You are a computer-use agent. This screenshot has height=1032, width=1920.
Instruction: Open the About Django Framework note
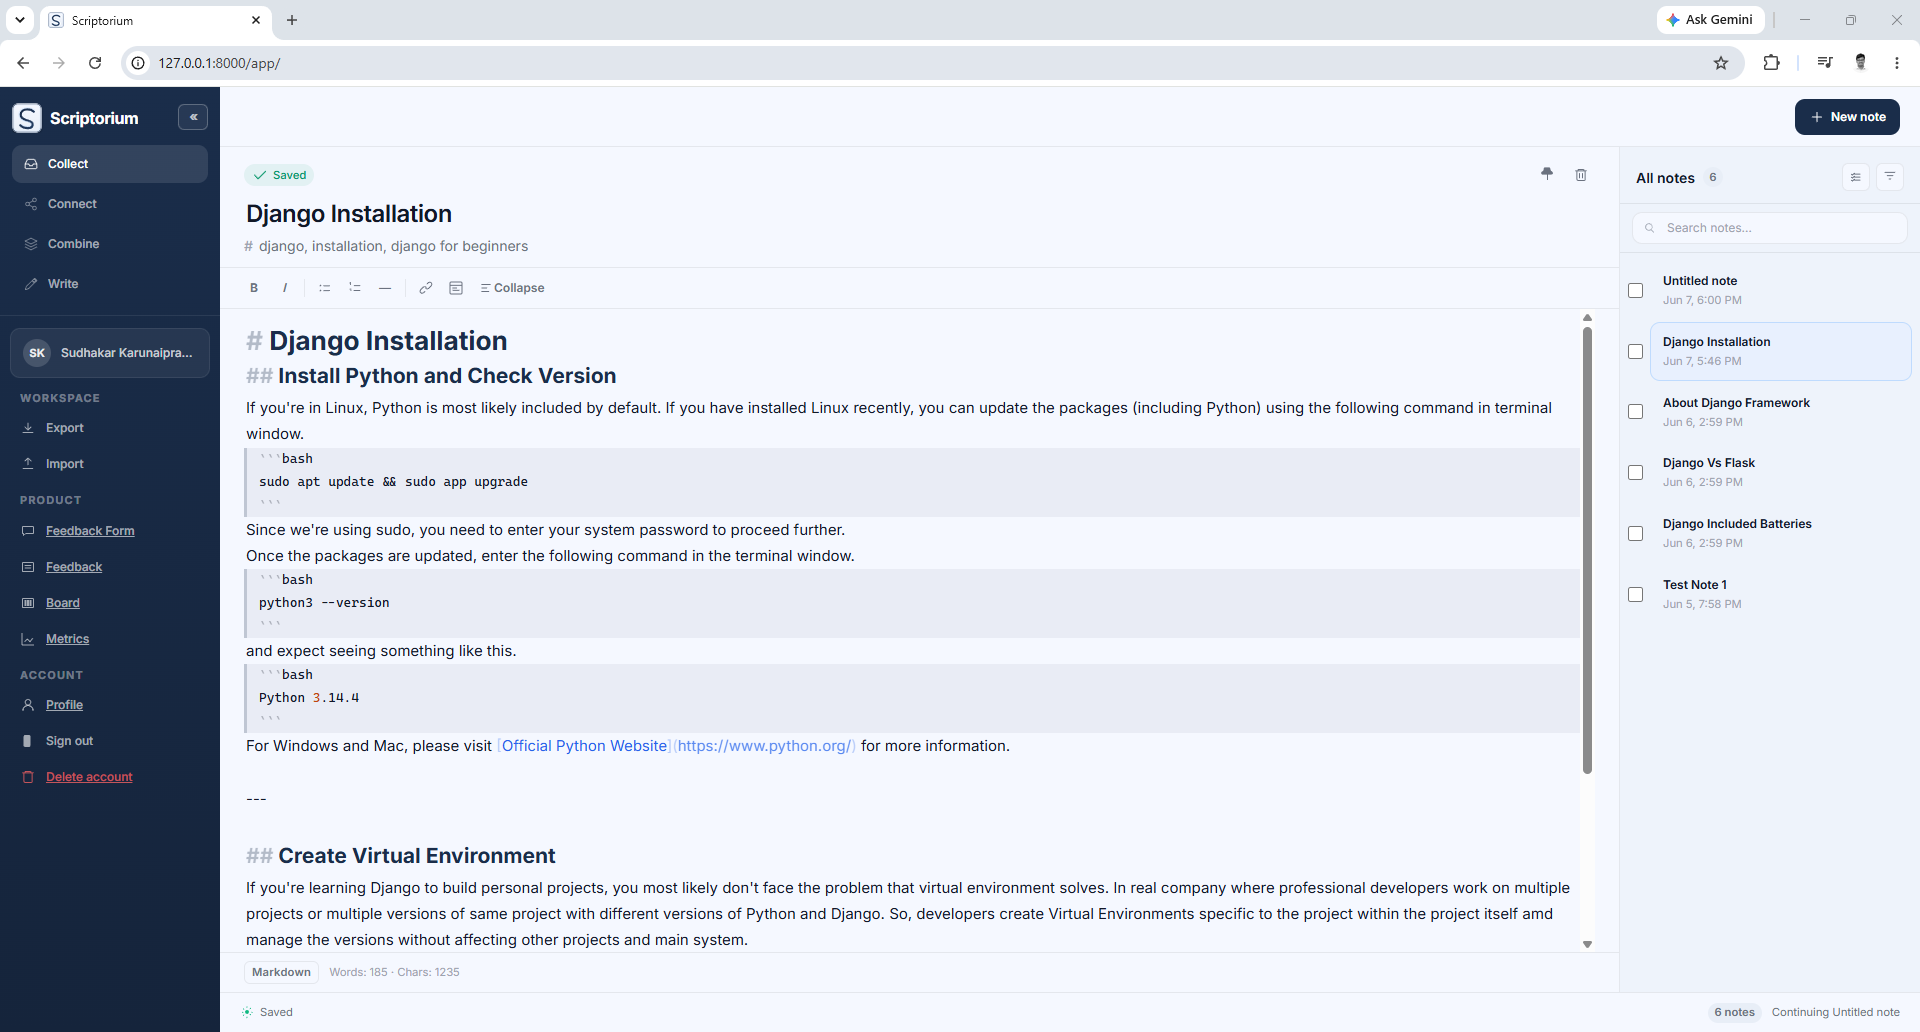[1780, 412]
